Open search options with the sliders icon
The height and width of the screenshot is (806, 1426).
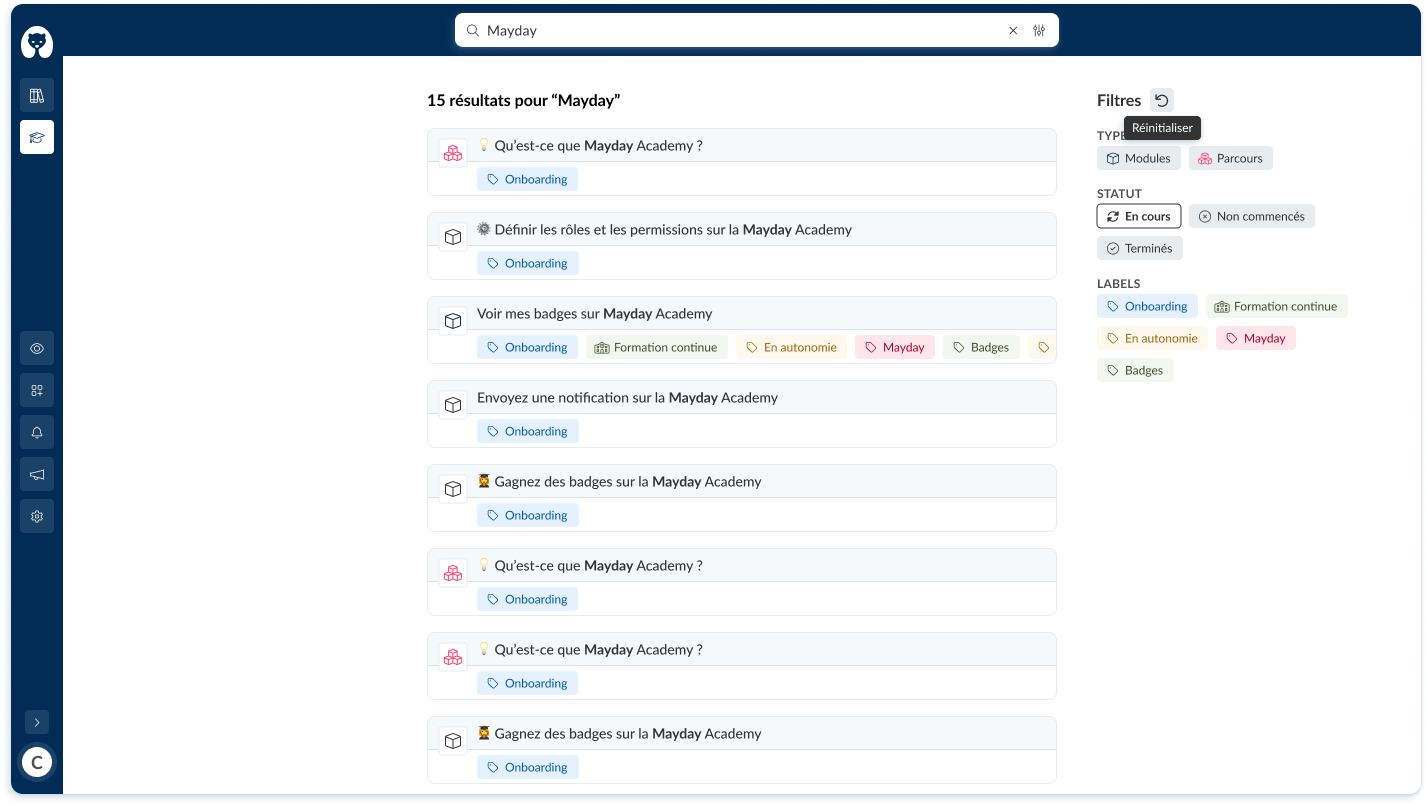coord(1039,30)
